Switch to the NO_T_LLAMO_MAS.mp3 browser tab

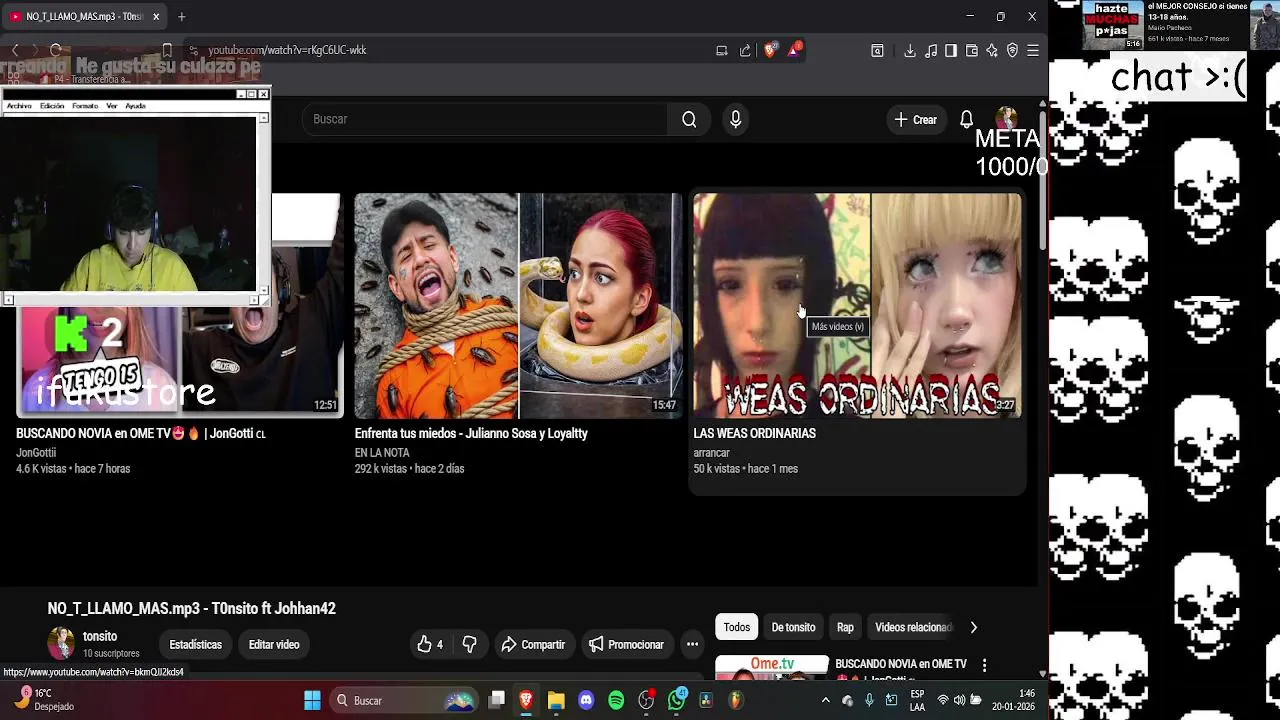pos(84,17)
